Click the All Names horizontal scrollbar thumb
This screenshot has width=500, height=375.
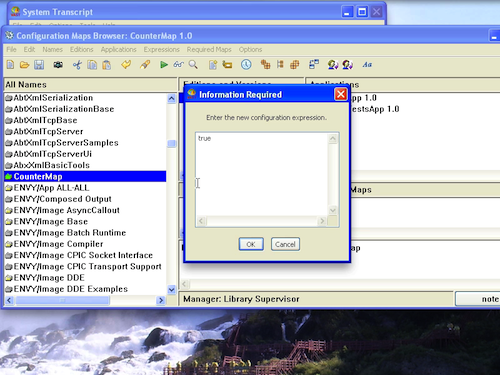click(x=62, y=300)
